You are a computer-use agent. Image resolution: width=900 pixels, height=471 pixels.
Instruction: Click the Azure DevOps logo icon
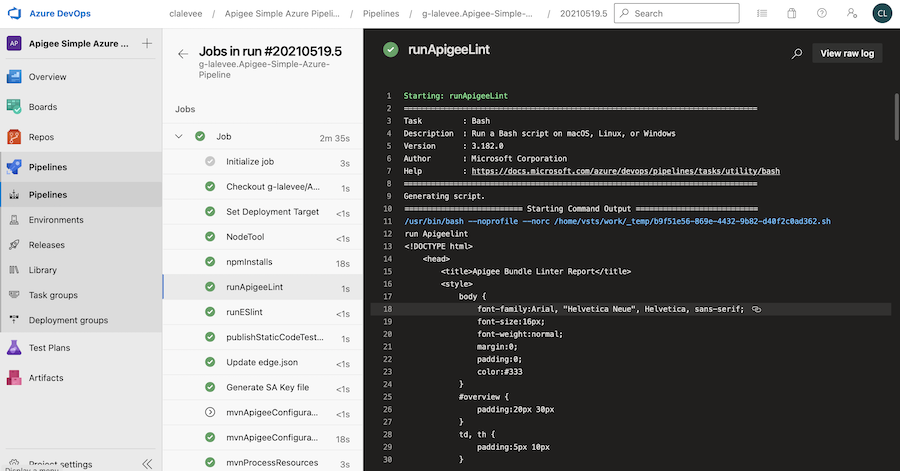pyautogui.click(x=14, y=13)
